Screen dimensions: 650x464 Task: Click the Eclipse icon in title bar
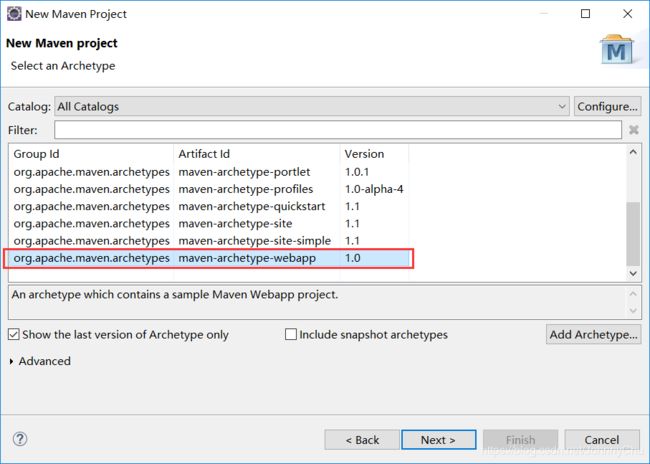coord(14,14)
